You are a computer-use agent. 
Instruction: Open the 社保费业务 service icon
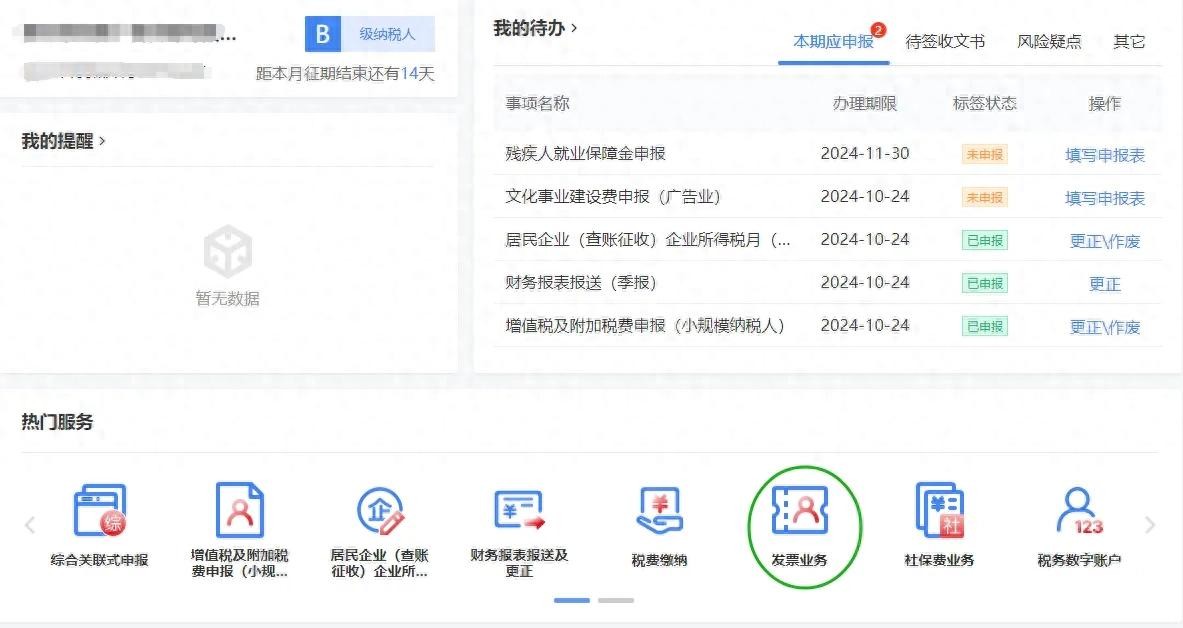click(x=939, y=513)
